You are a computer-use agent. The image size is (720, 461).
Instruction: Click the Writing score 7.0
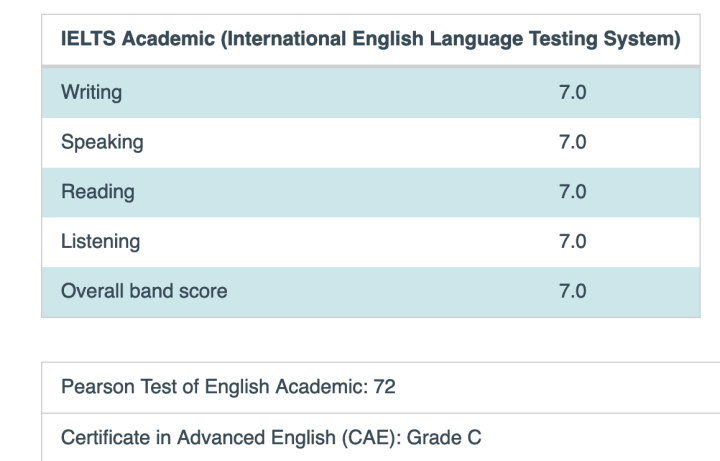[573, 92]
